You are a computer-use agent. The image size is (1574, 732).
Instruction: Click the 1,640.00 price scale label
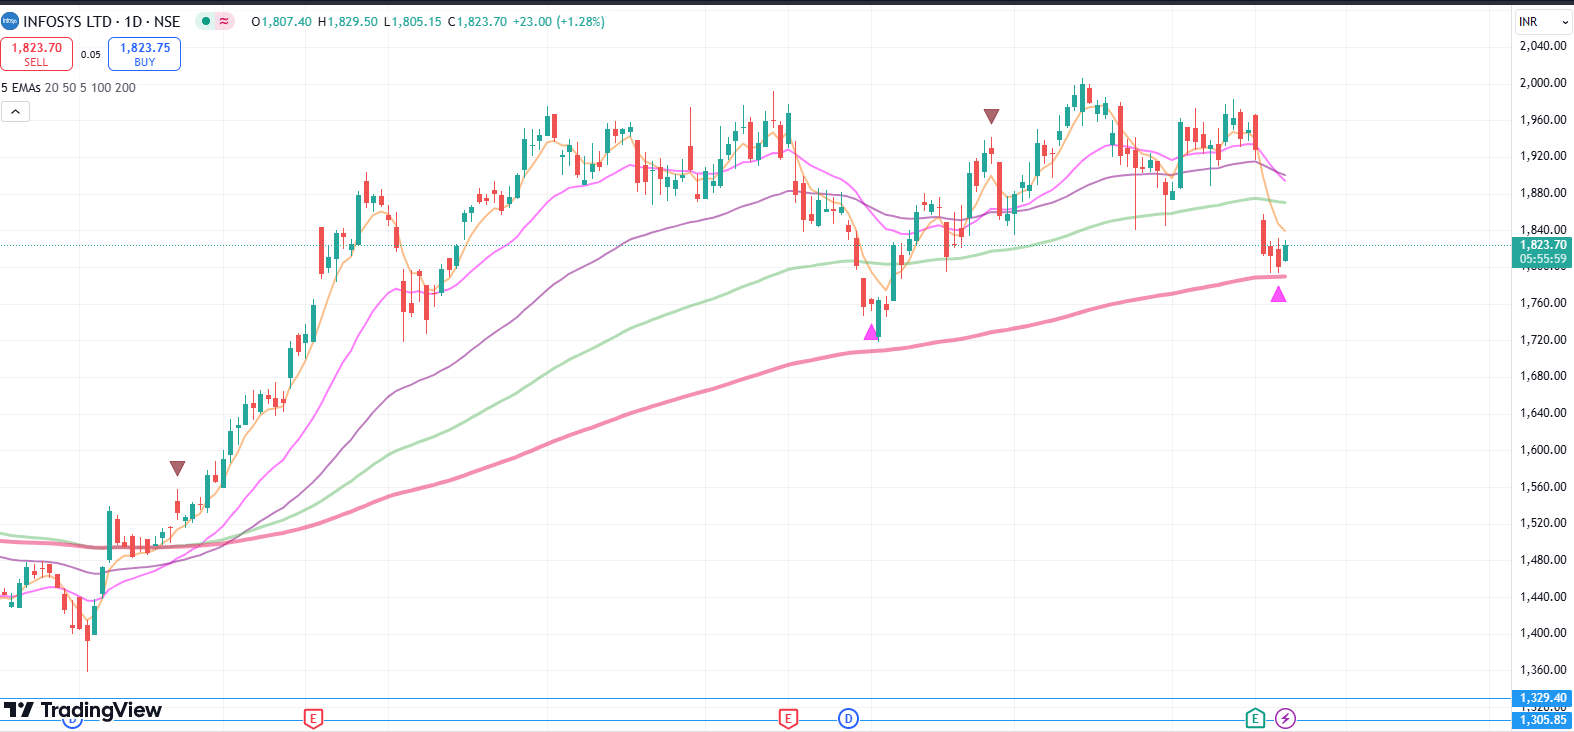[1543, 413]
